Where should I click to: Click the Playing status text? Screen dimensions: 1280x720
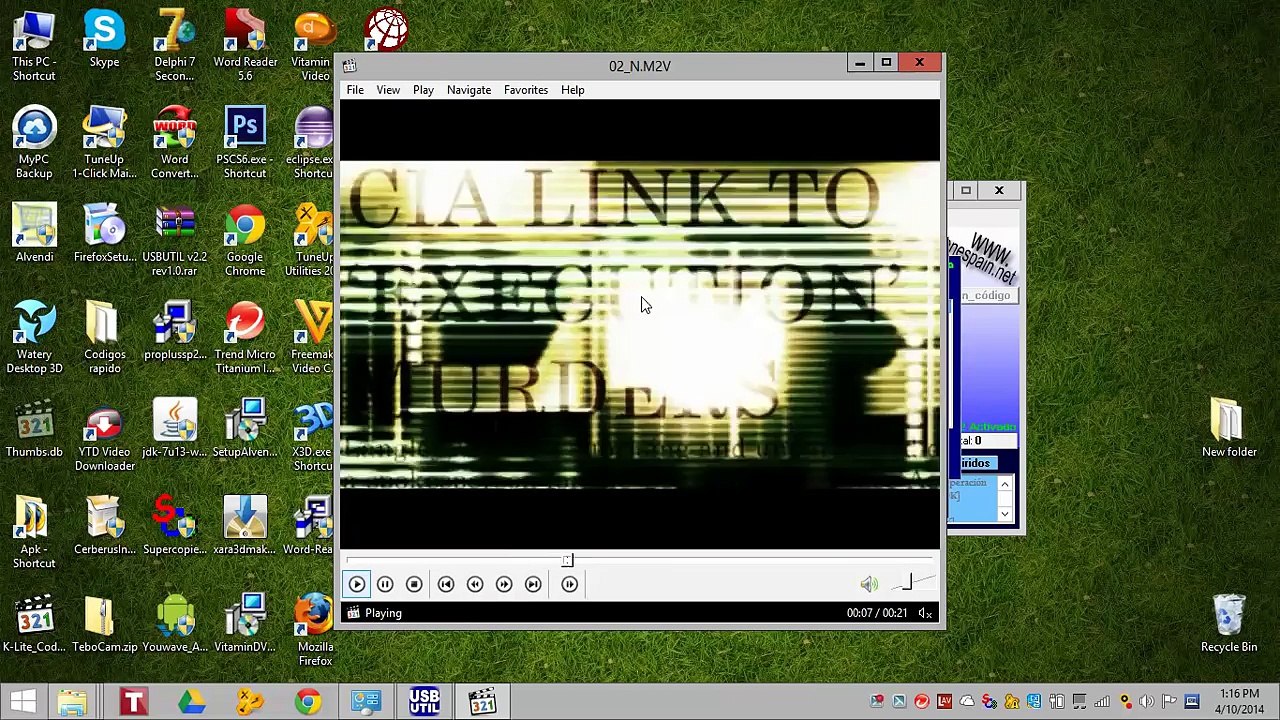383,613
